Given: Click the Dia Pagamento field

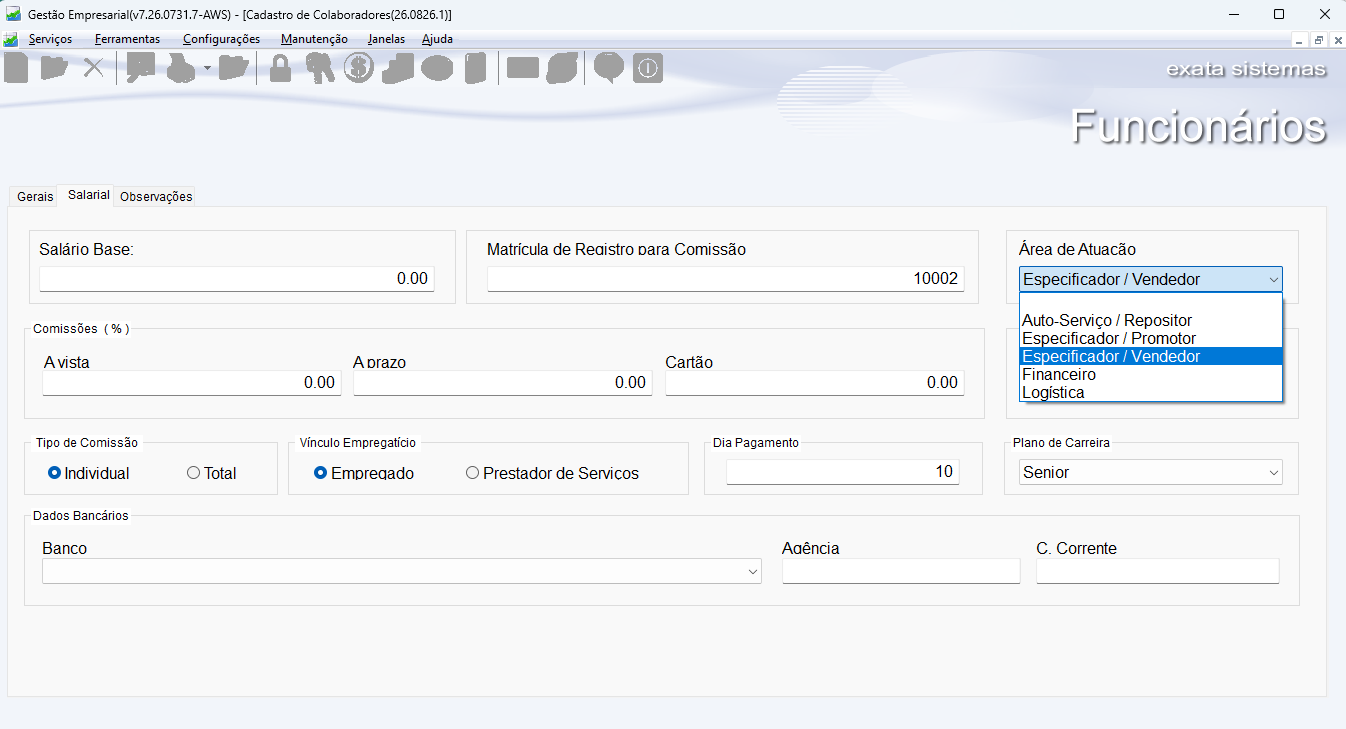Looking at the screenshot, I should click(x=843, y=471).
